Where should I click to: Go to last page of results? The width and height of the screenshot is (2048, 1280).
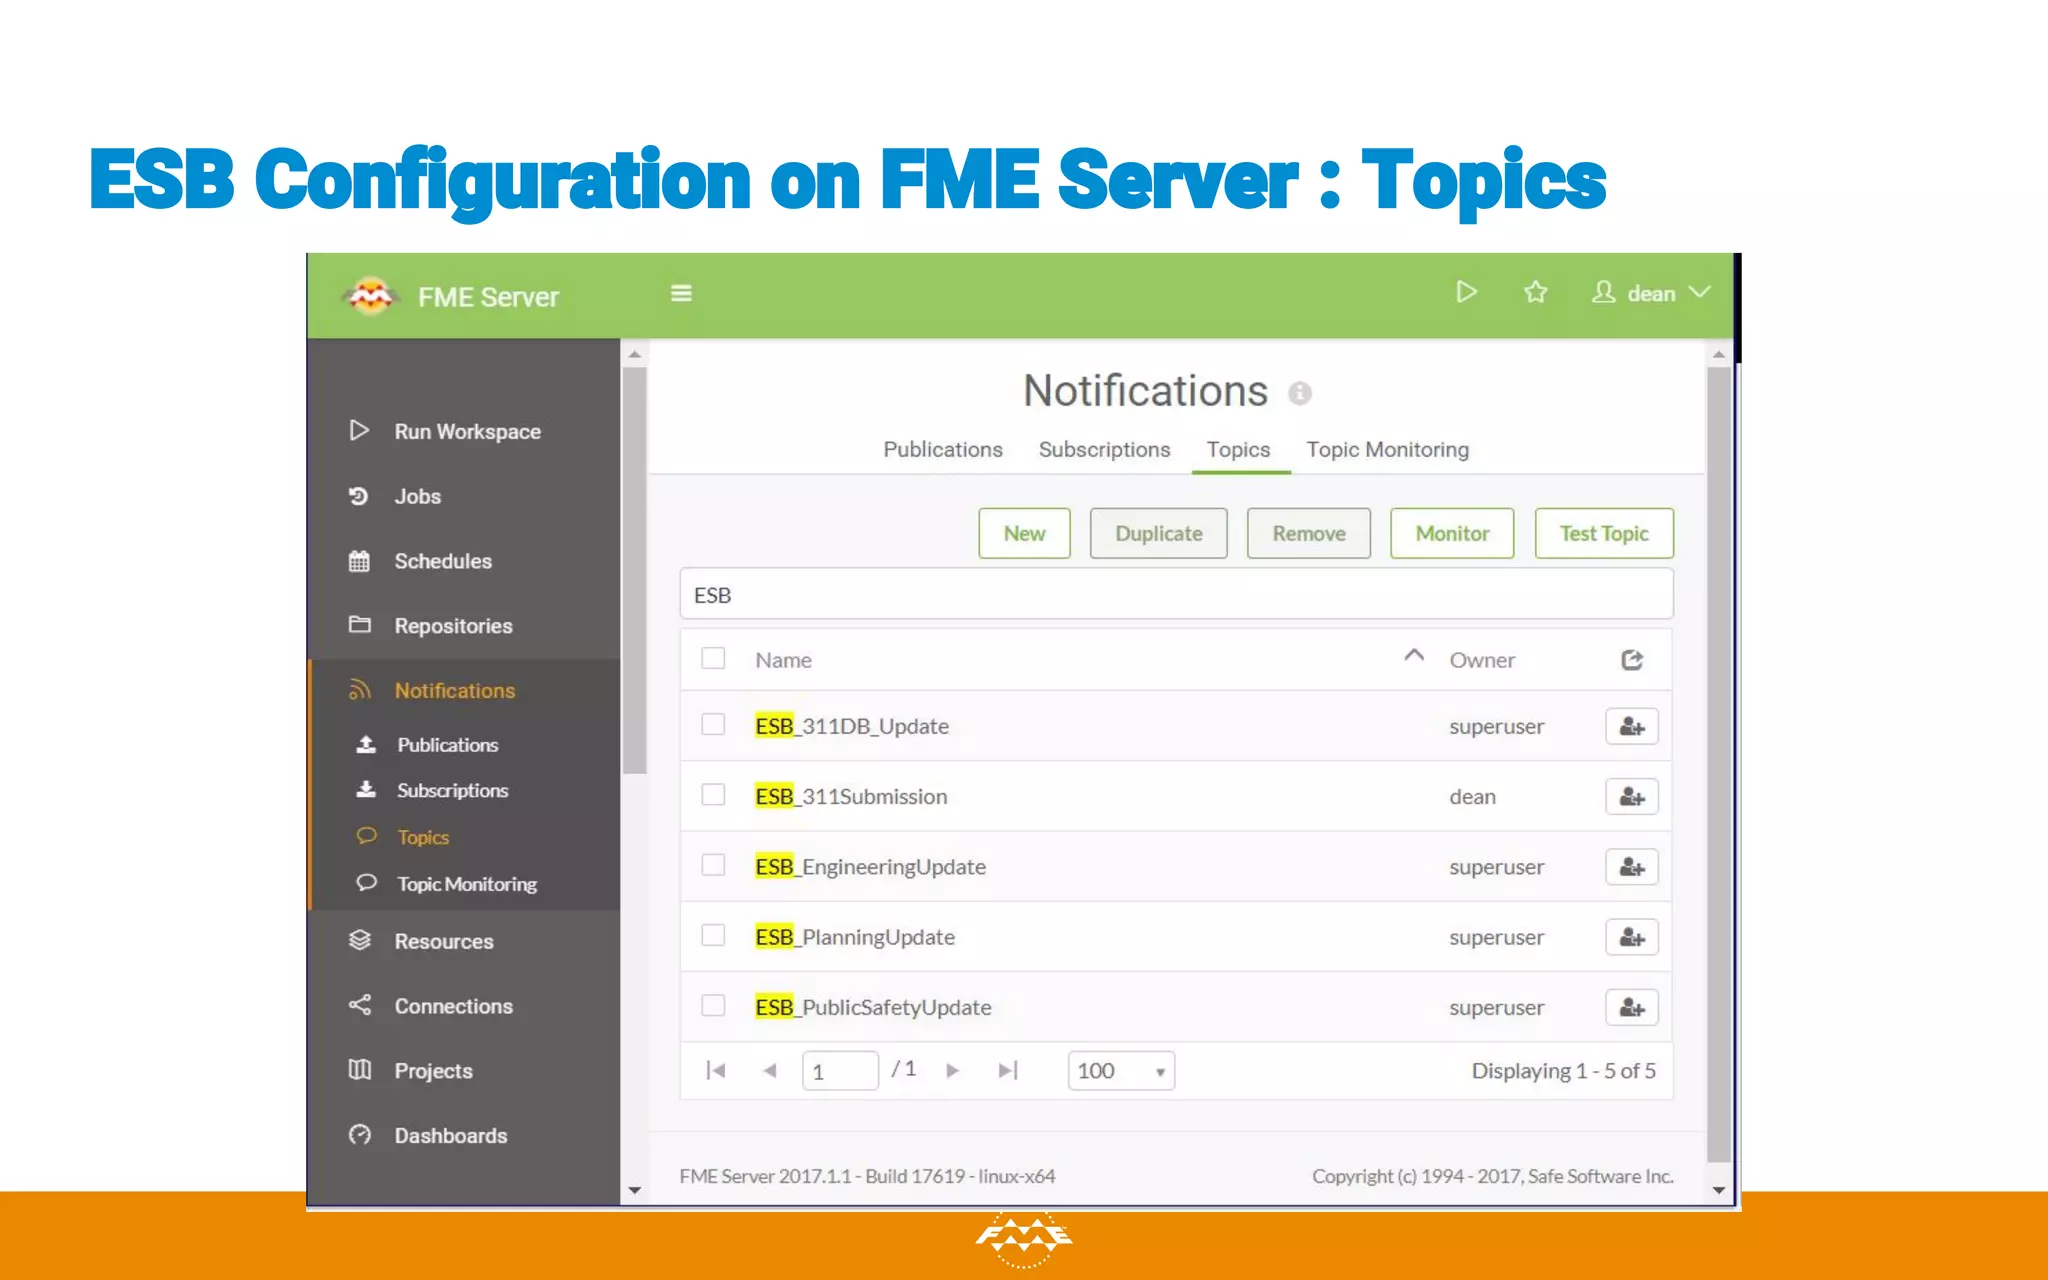[1007, 1070]
